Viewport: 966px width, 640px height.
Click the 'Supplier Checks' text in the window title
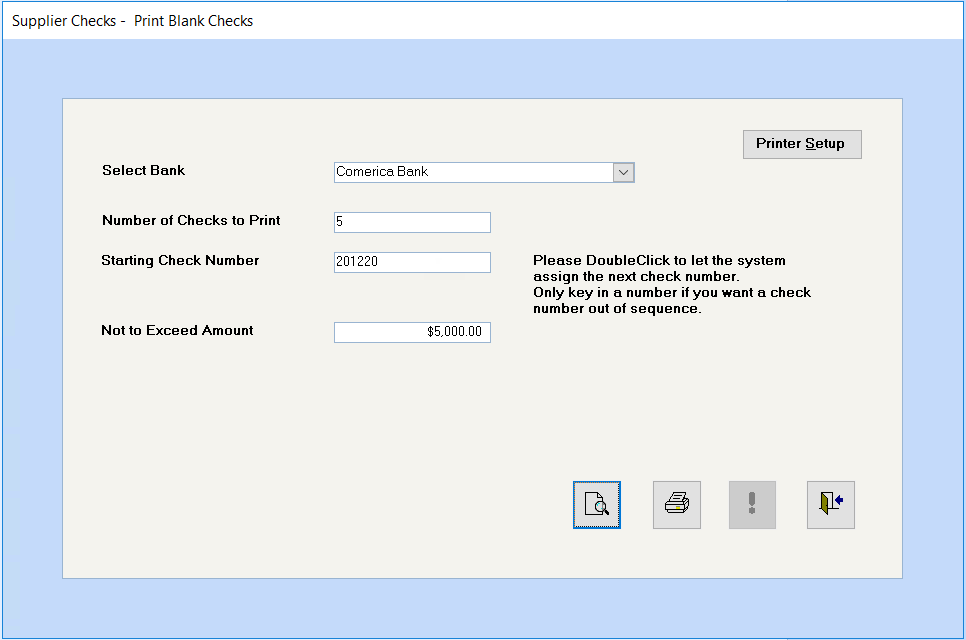coord(64,21)
